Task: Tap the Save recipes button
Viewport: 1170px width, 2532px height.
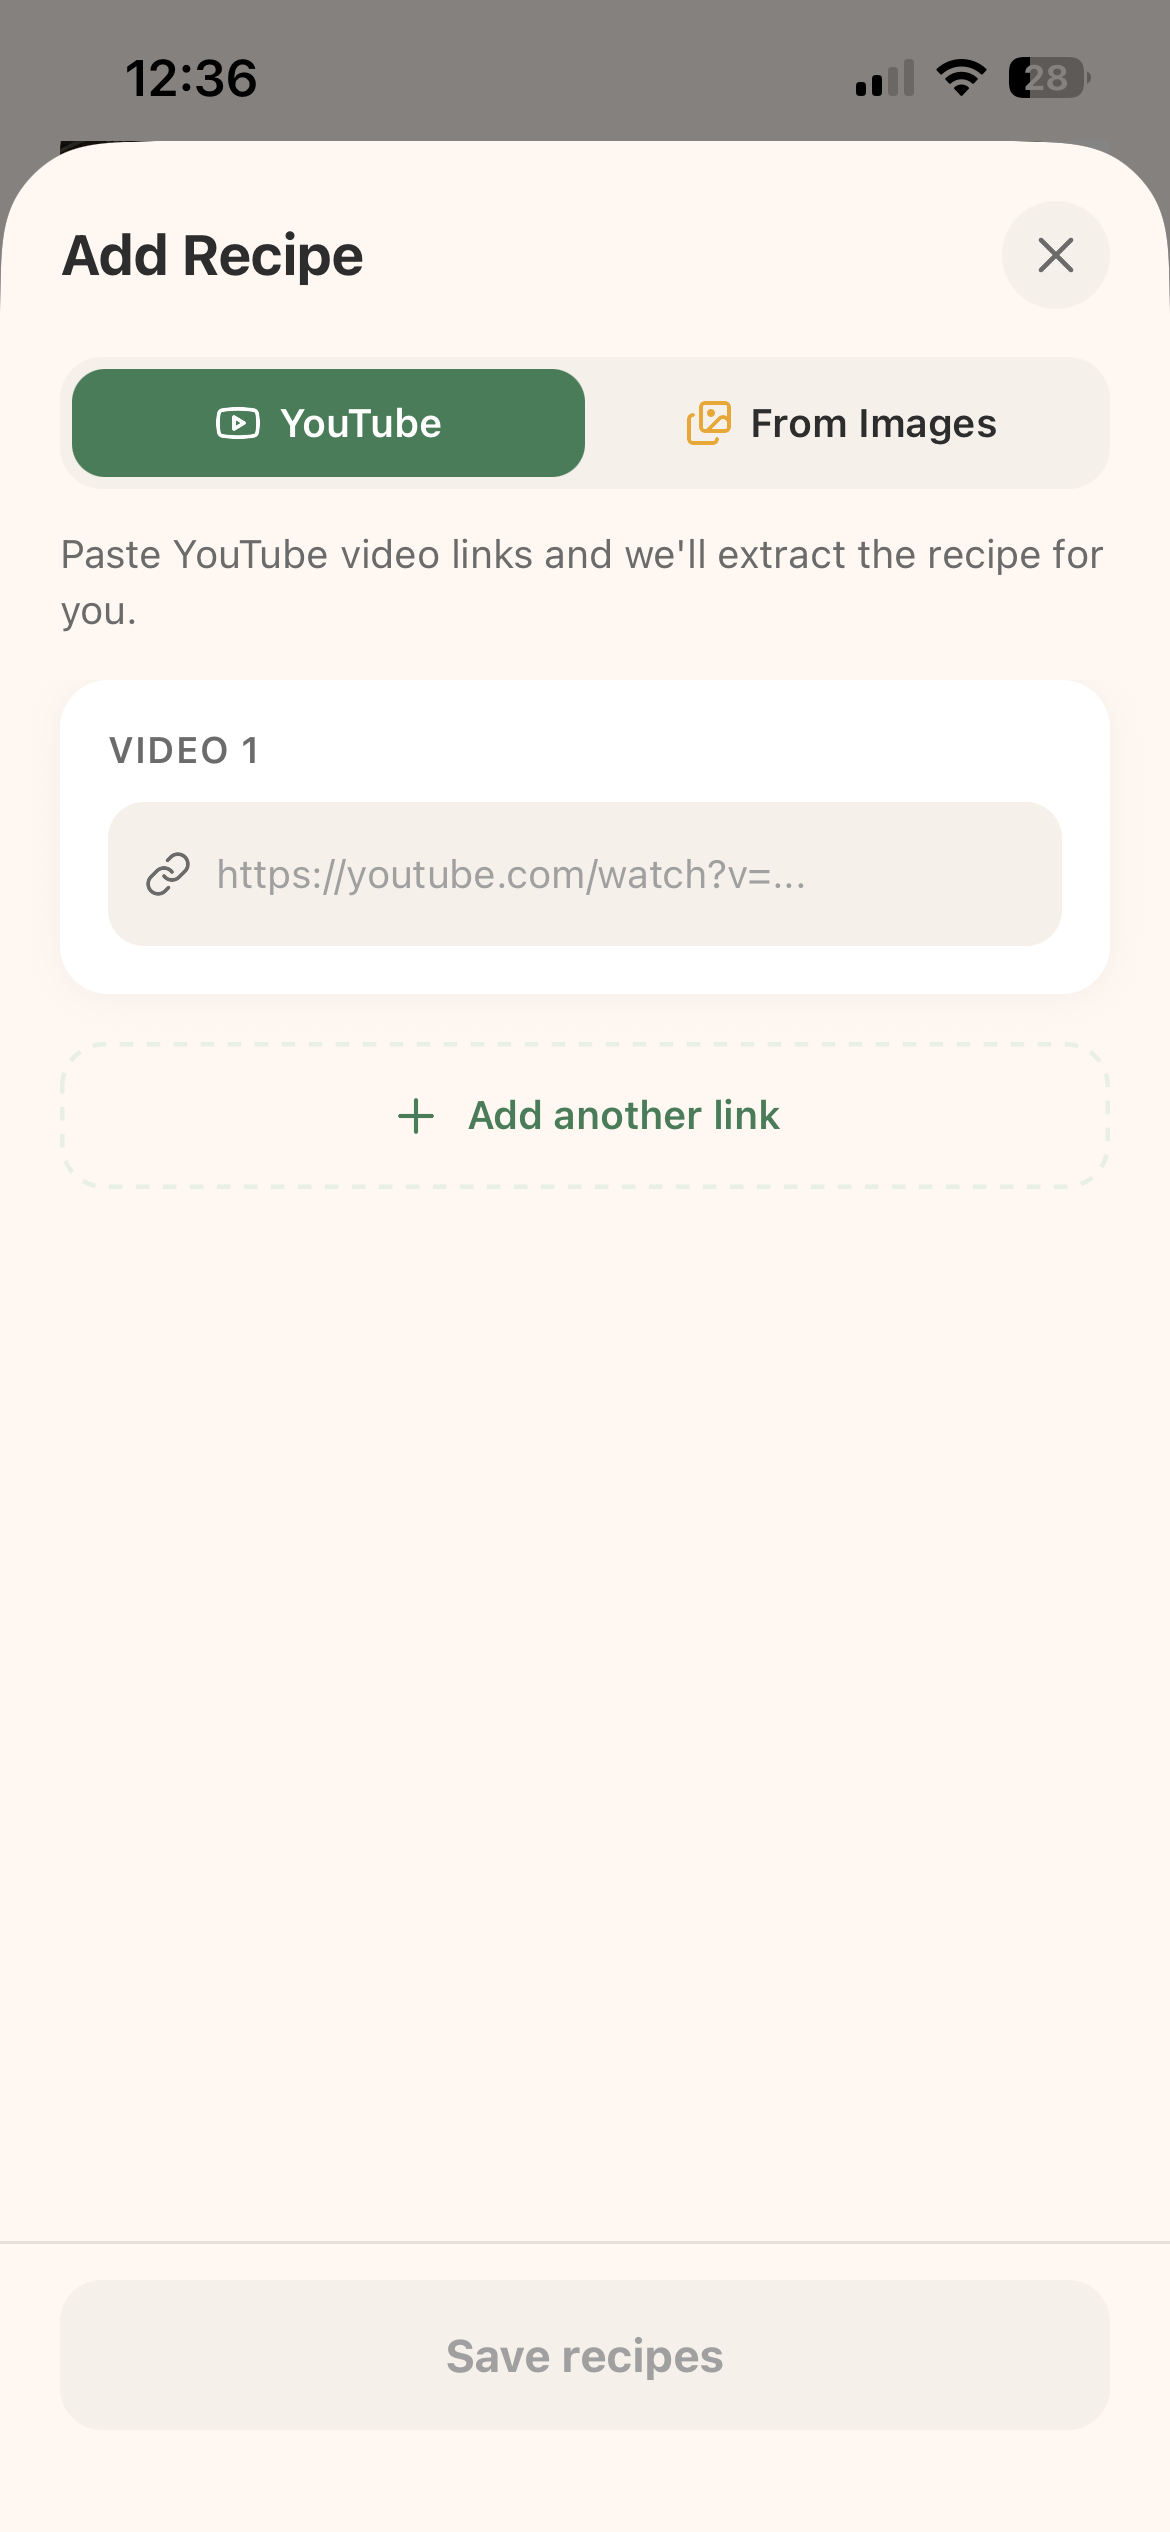Action: pos(585,2355)
